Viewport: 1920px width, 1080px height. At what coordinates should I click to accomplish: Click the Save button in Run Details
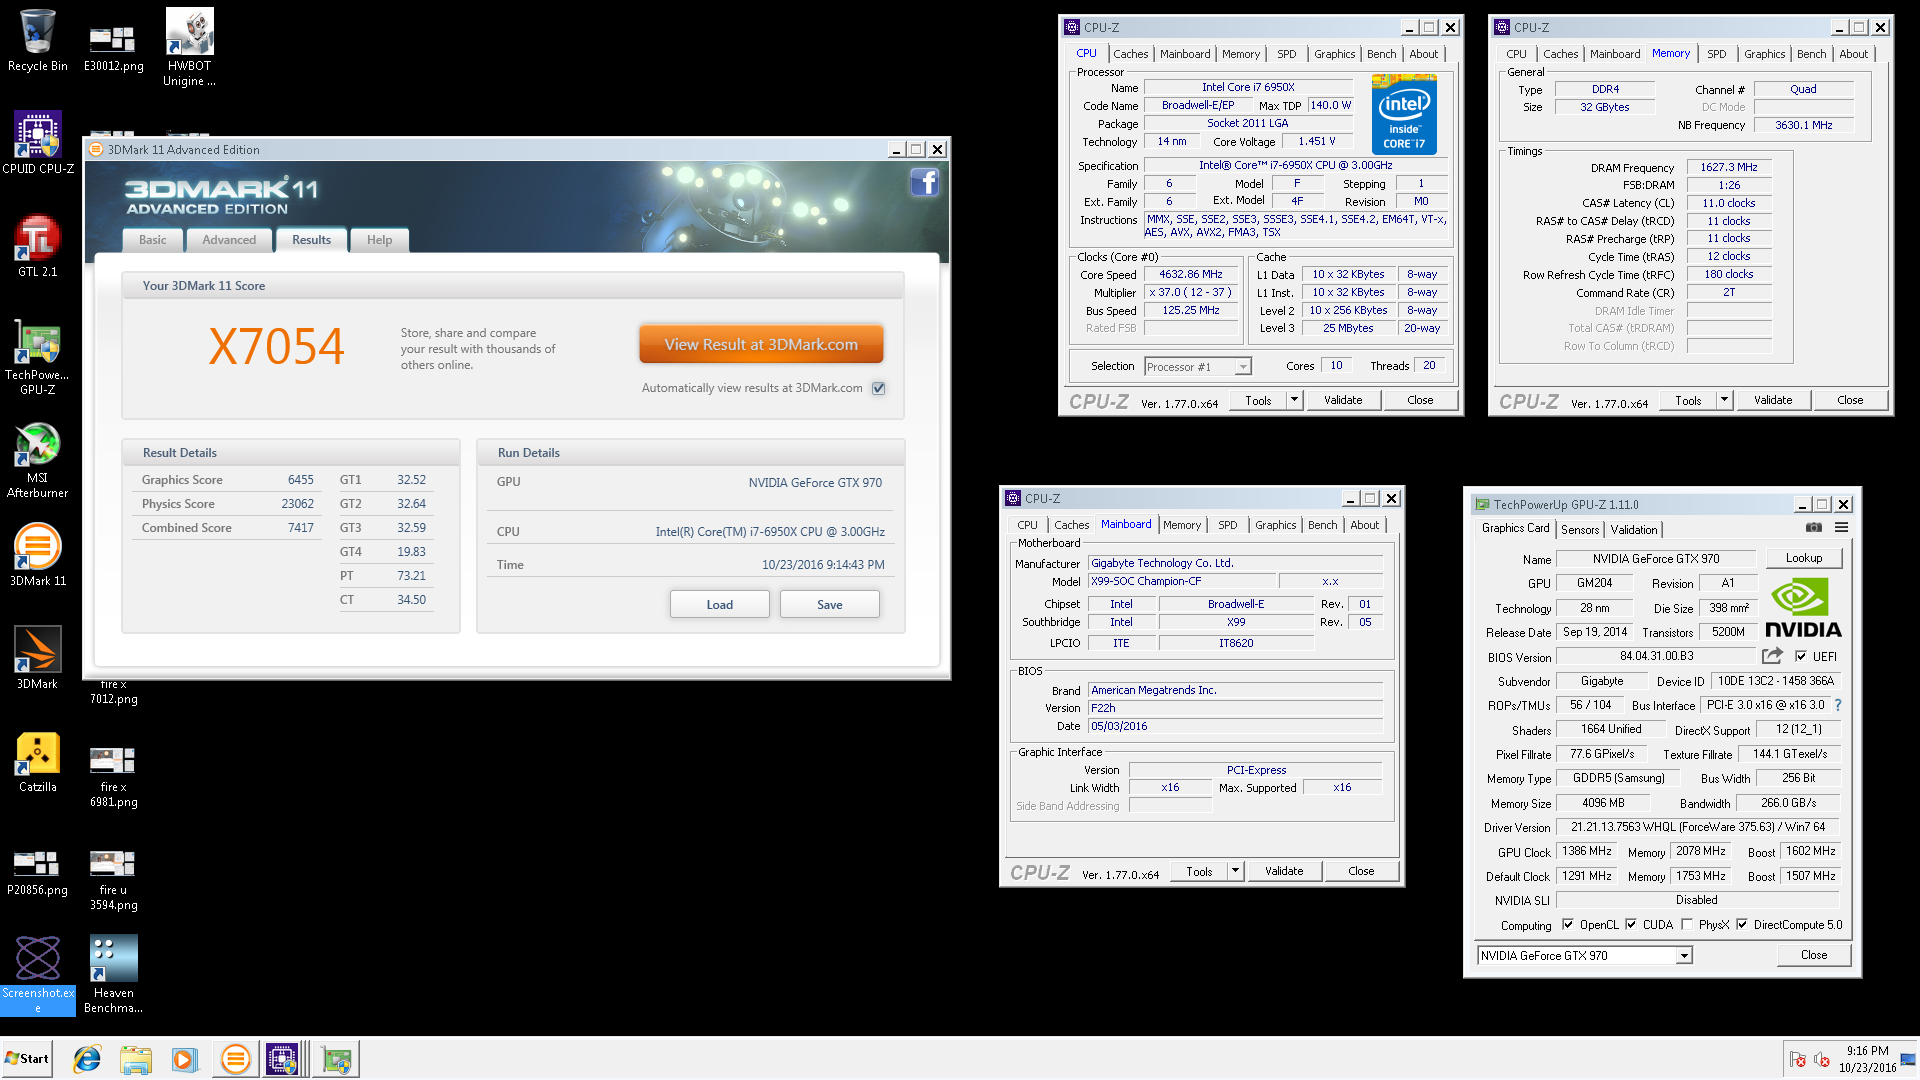pos(830,604)
